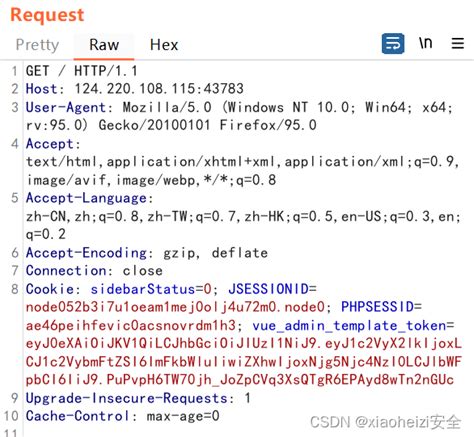Toggle non-printable characters \n button

click(425, 43)
